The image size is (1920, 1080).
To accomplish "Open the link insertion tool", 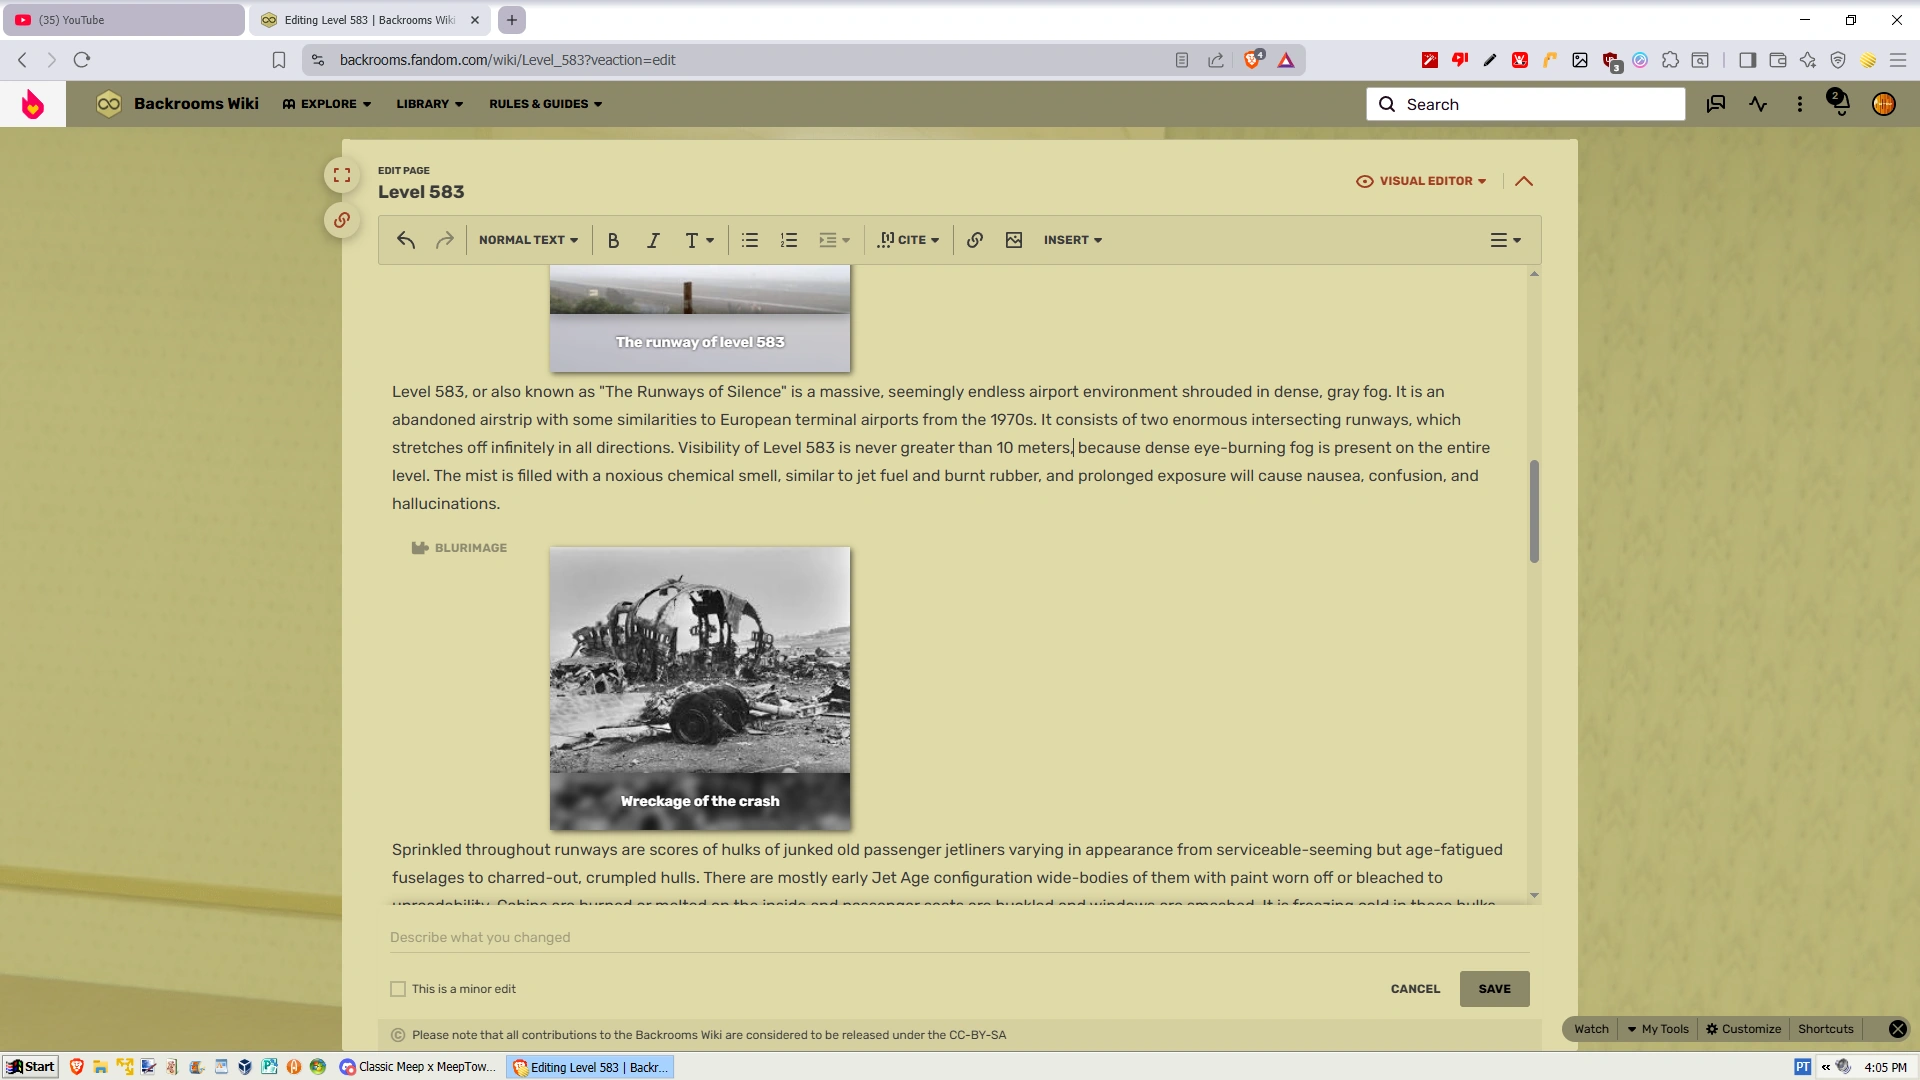I will (x=975, y=240).
